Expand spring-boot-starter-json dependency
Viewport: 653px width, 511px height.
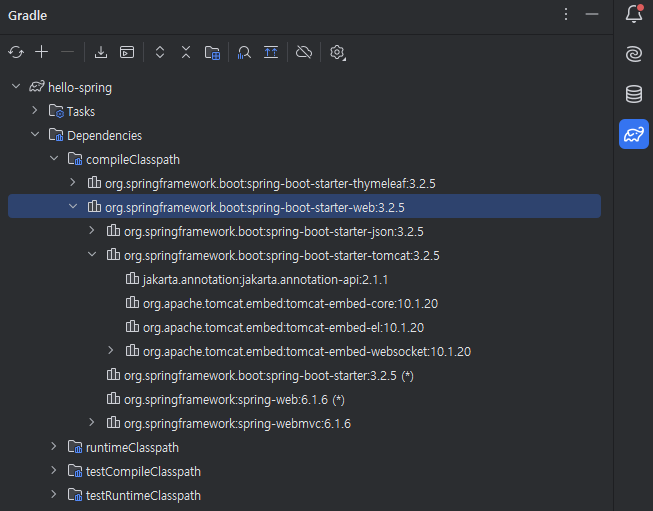coord(92,230)
